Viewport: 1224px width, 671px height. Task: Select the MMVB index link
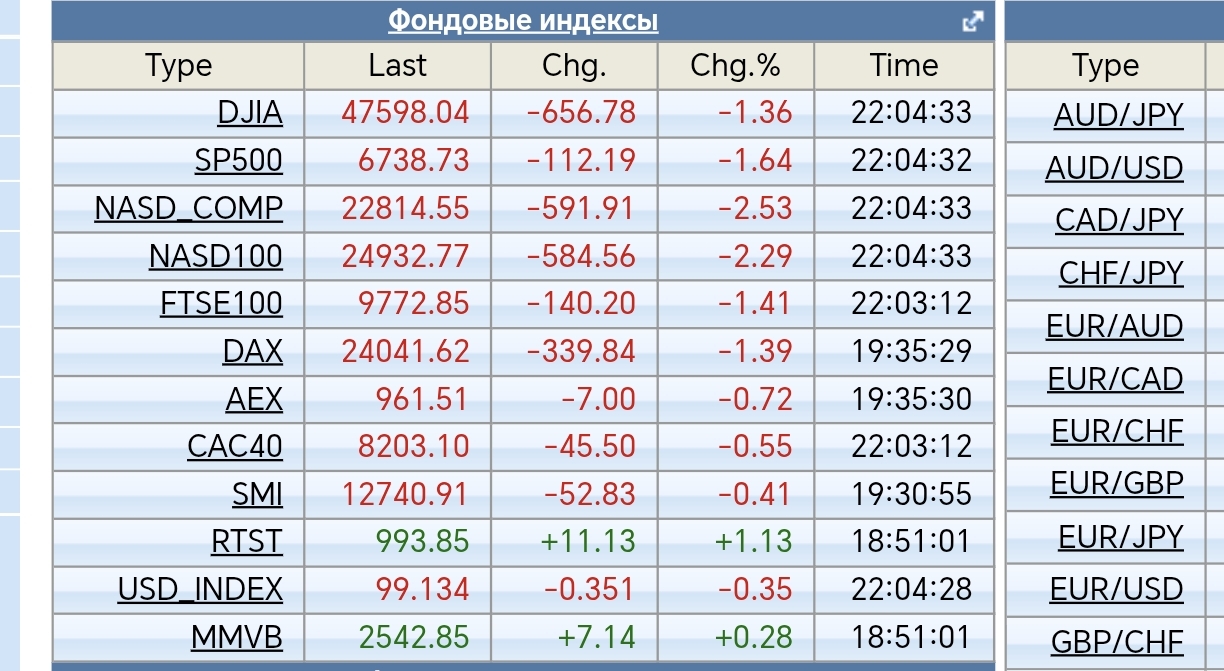coord(237,637)
